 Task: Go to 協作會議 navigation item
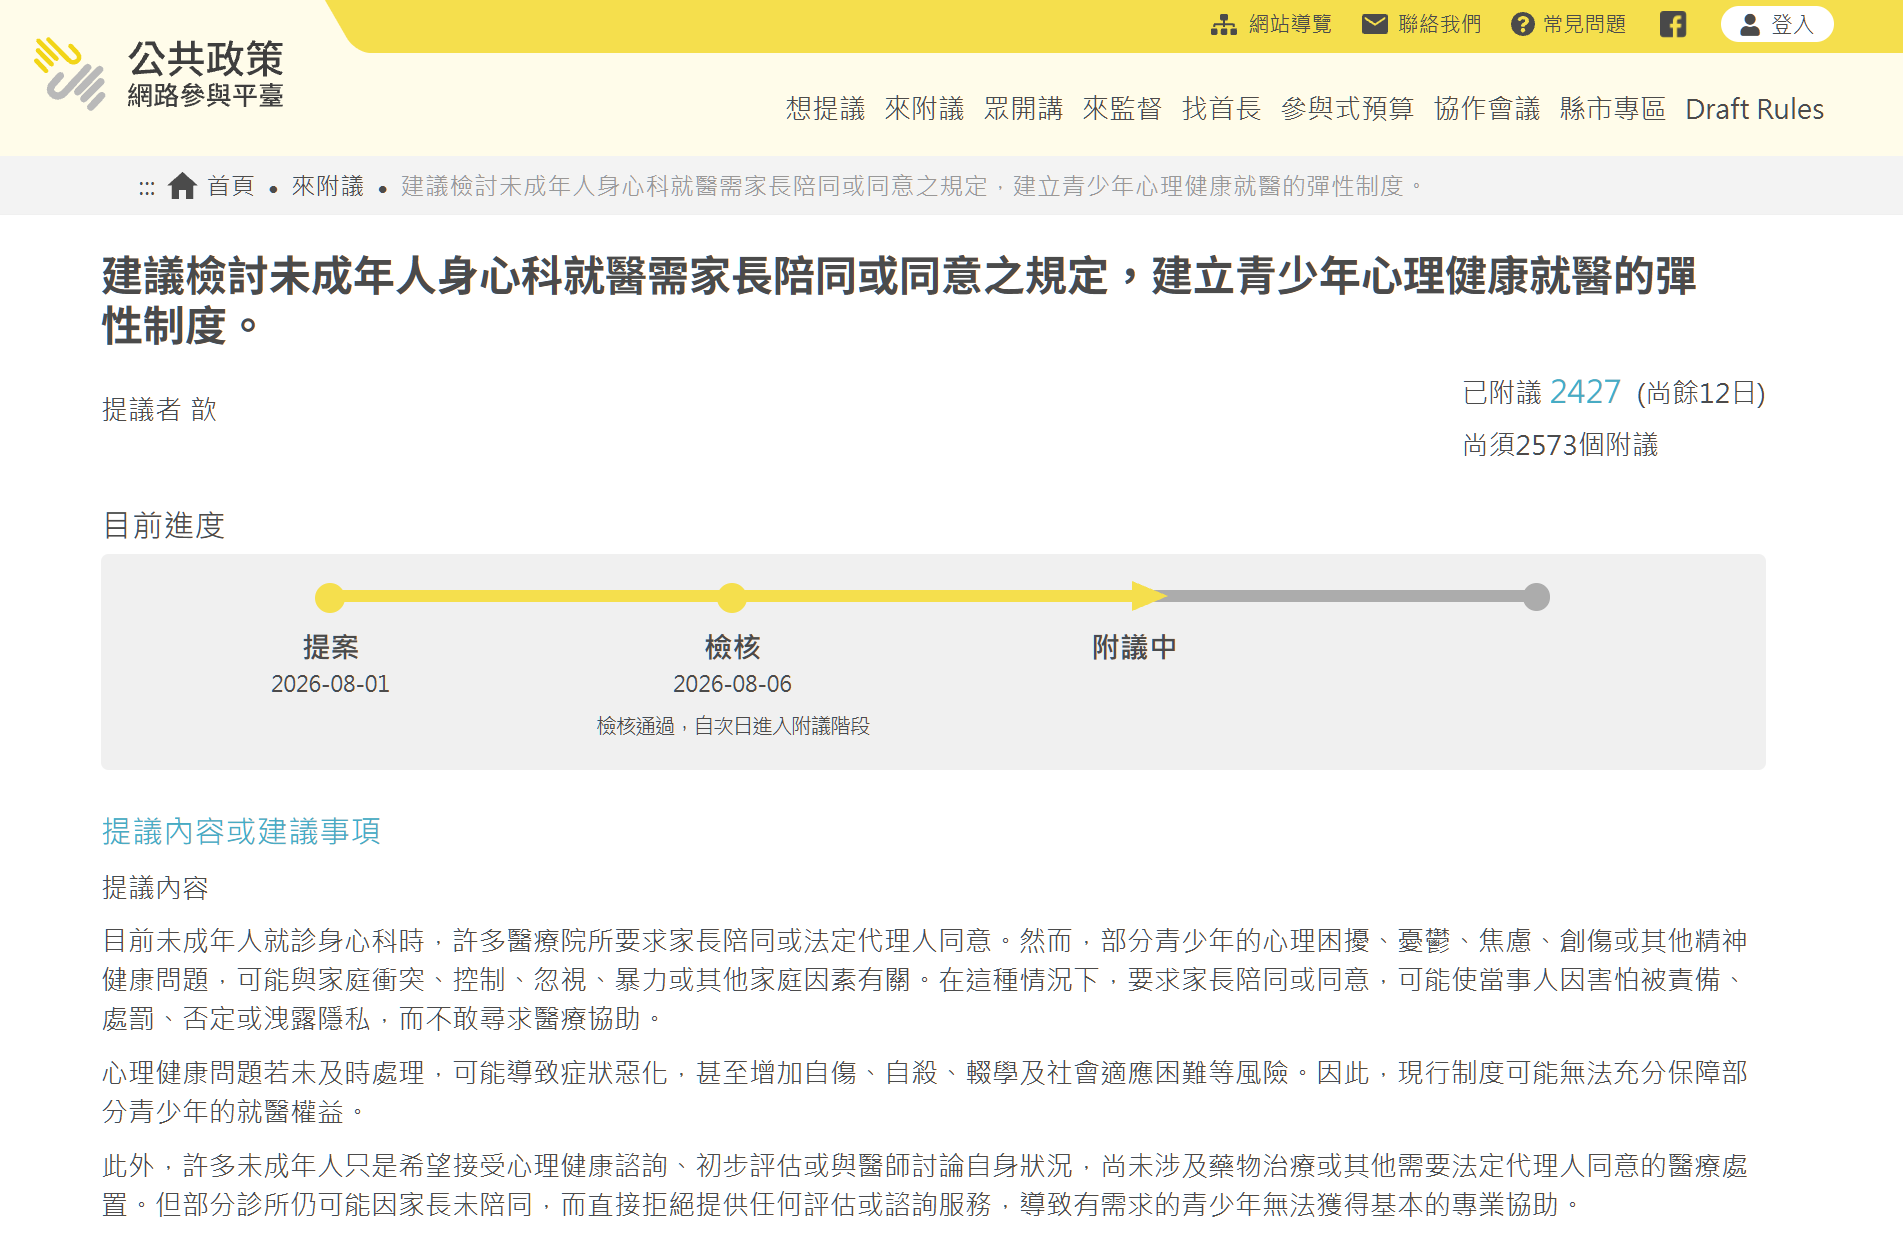point(1486,109)
